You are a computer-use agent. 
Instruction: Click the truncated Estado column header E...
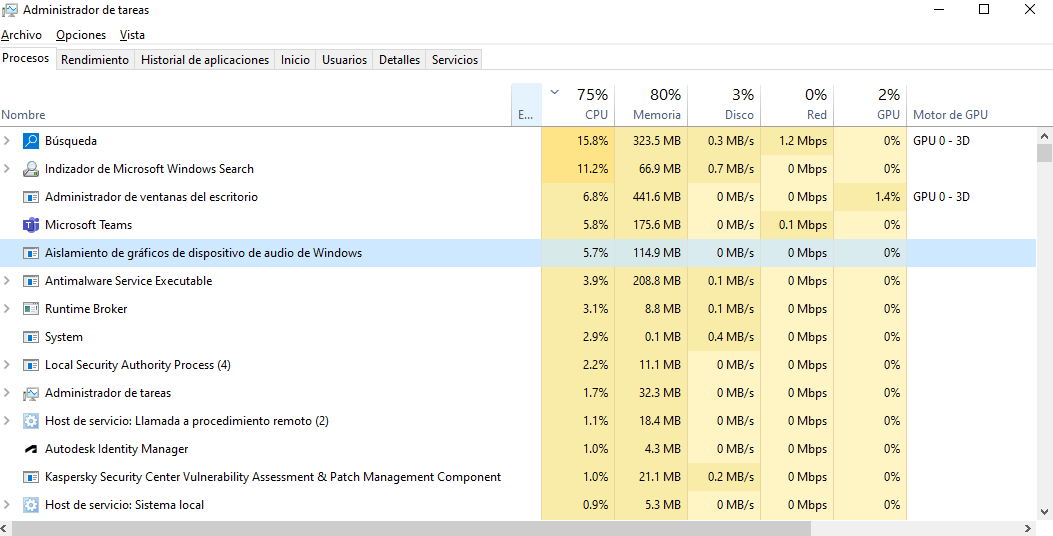click(x=526, y=105)
